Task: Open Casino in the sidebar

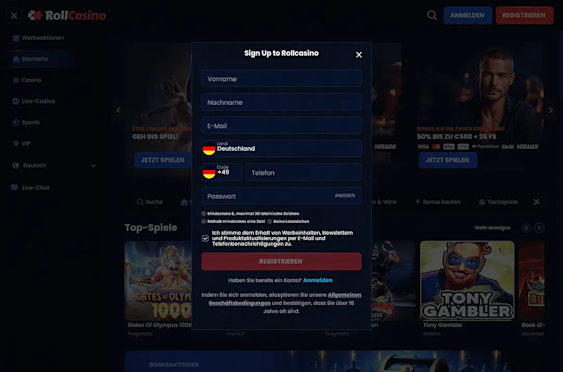Action: pos(27,80)
